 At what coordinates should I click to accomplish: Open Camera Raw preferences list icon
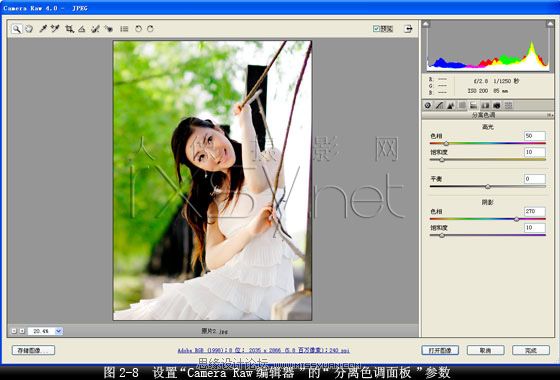tap(124, 29)
